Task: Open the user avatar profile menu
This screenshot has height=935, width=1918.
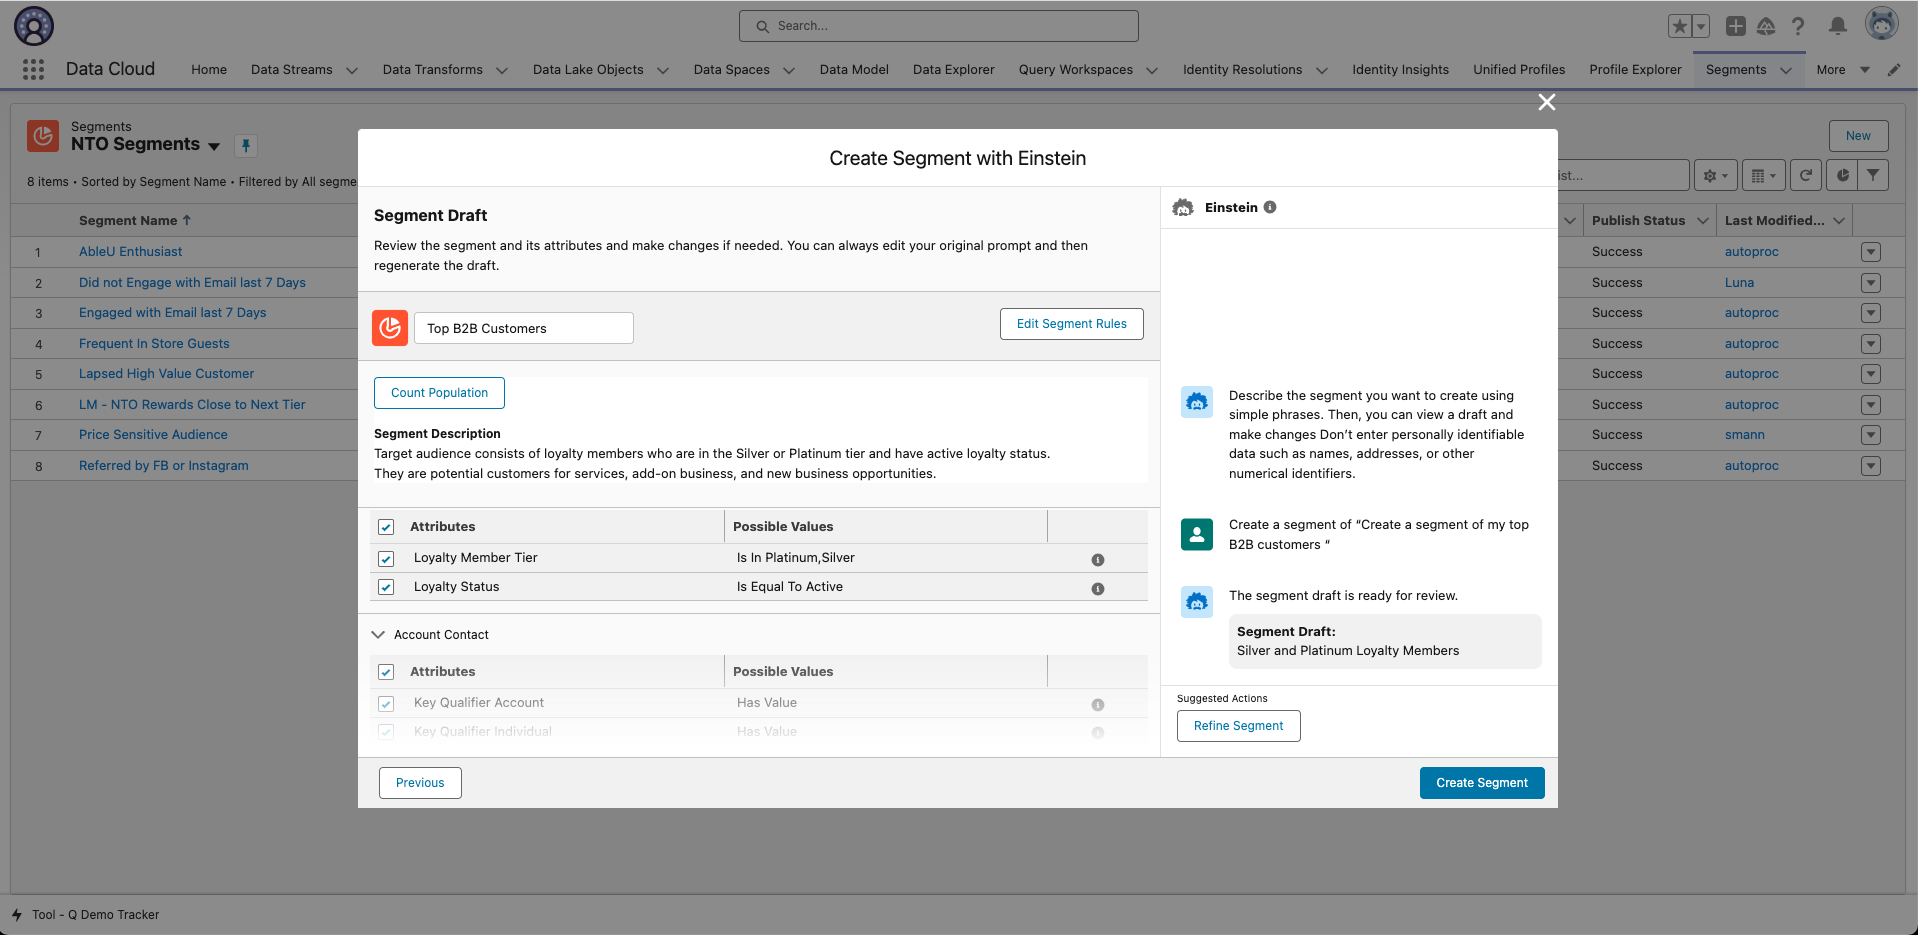Action: [1882, 25]
